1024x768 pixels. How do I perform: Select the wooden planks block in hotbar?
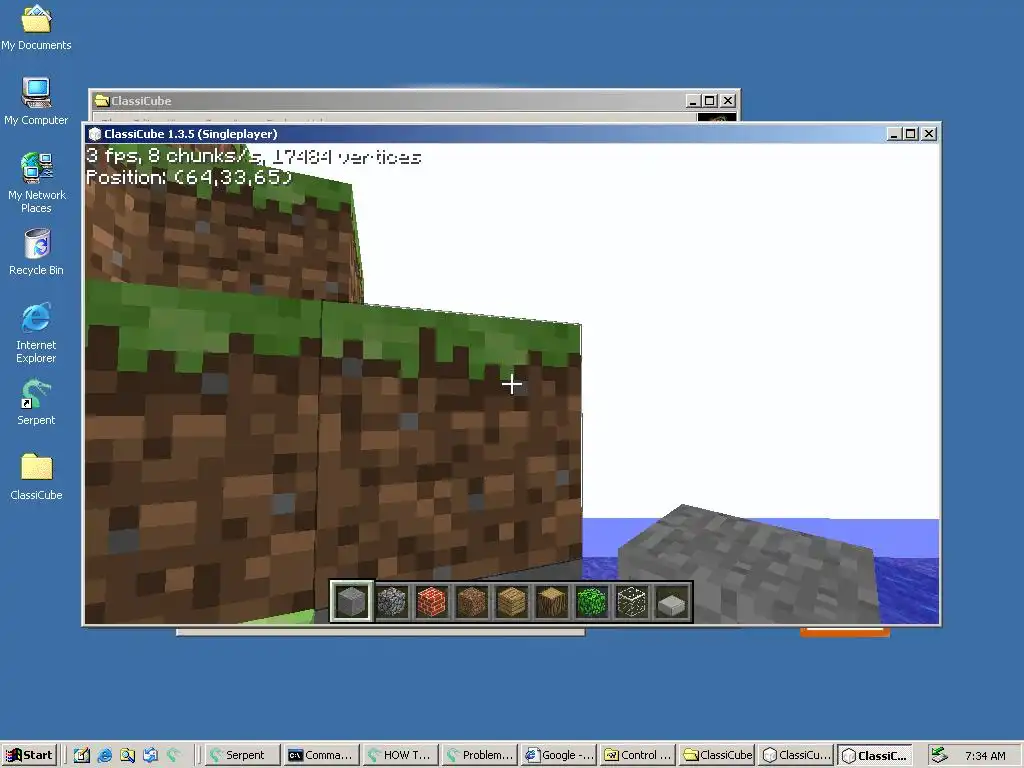(512, 601)
